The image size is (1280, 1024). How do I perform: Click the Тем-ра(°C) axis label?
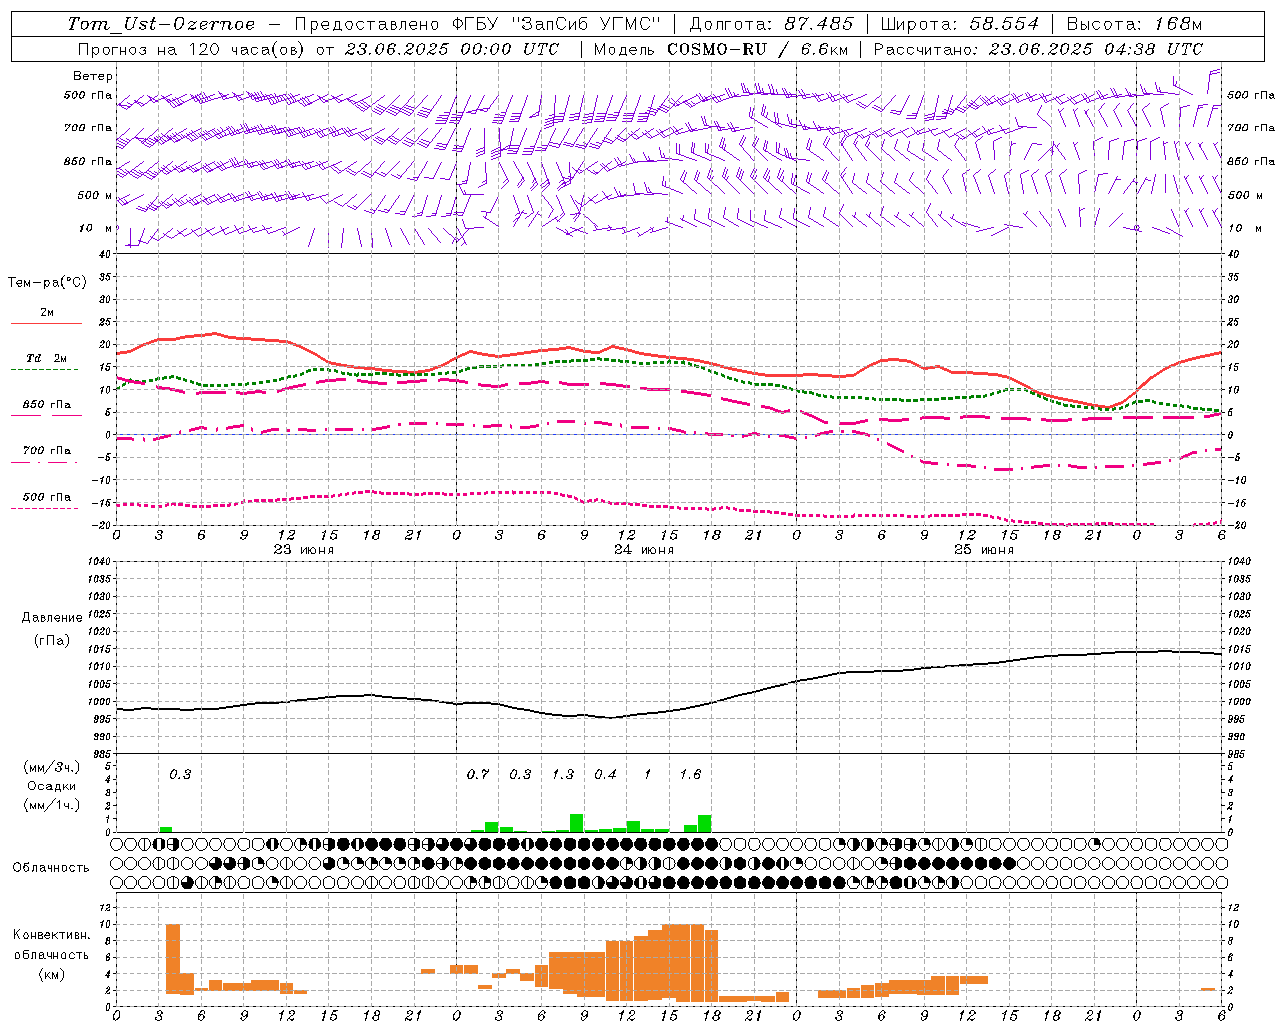[47, 283]
